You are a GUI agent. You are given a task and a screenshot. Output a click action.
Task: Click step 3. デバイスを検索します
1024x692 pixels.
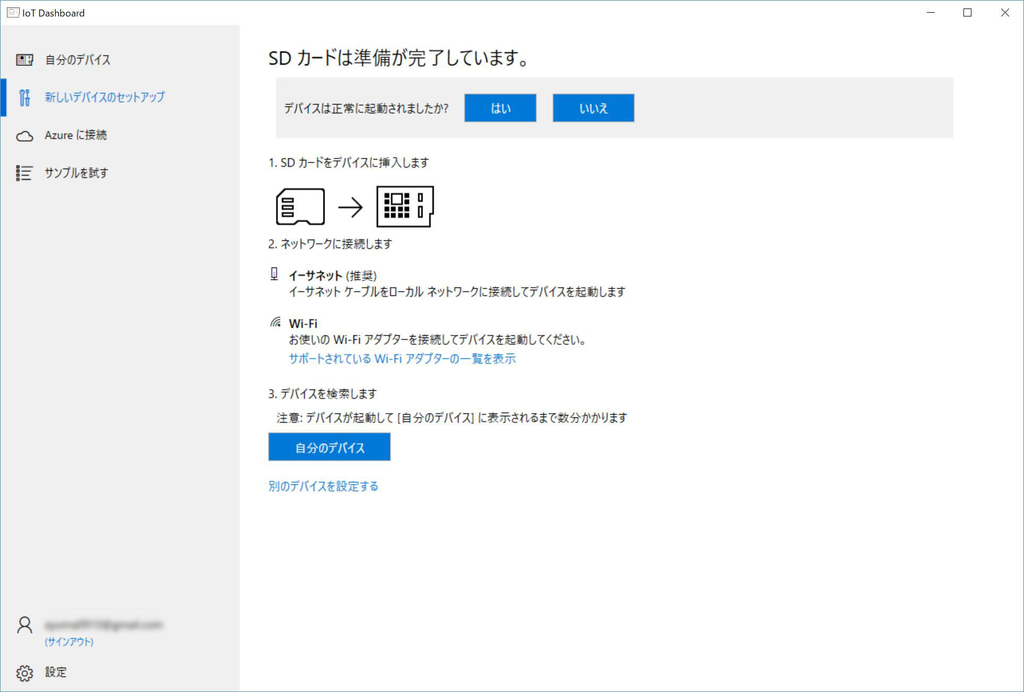[x=323, y=394]
